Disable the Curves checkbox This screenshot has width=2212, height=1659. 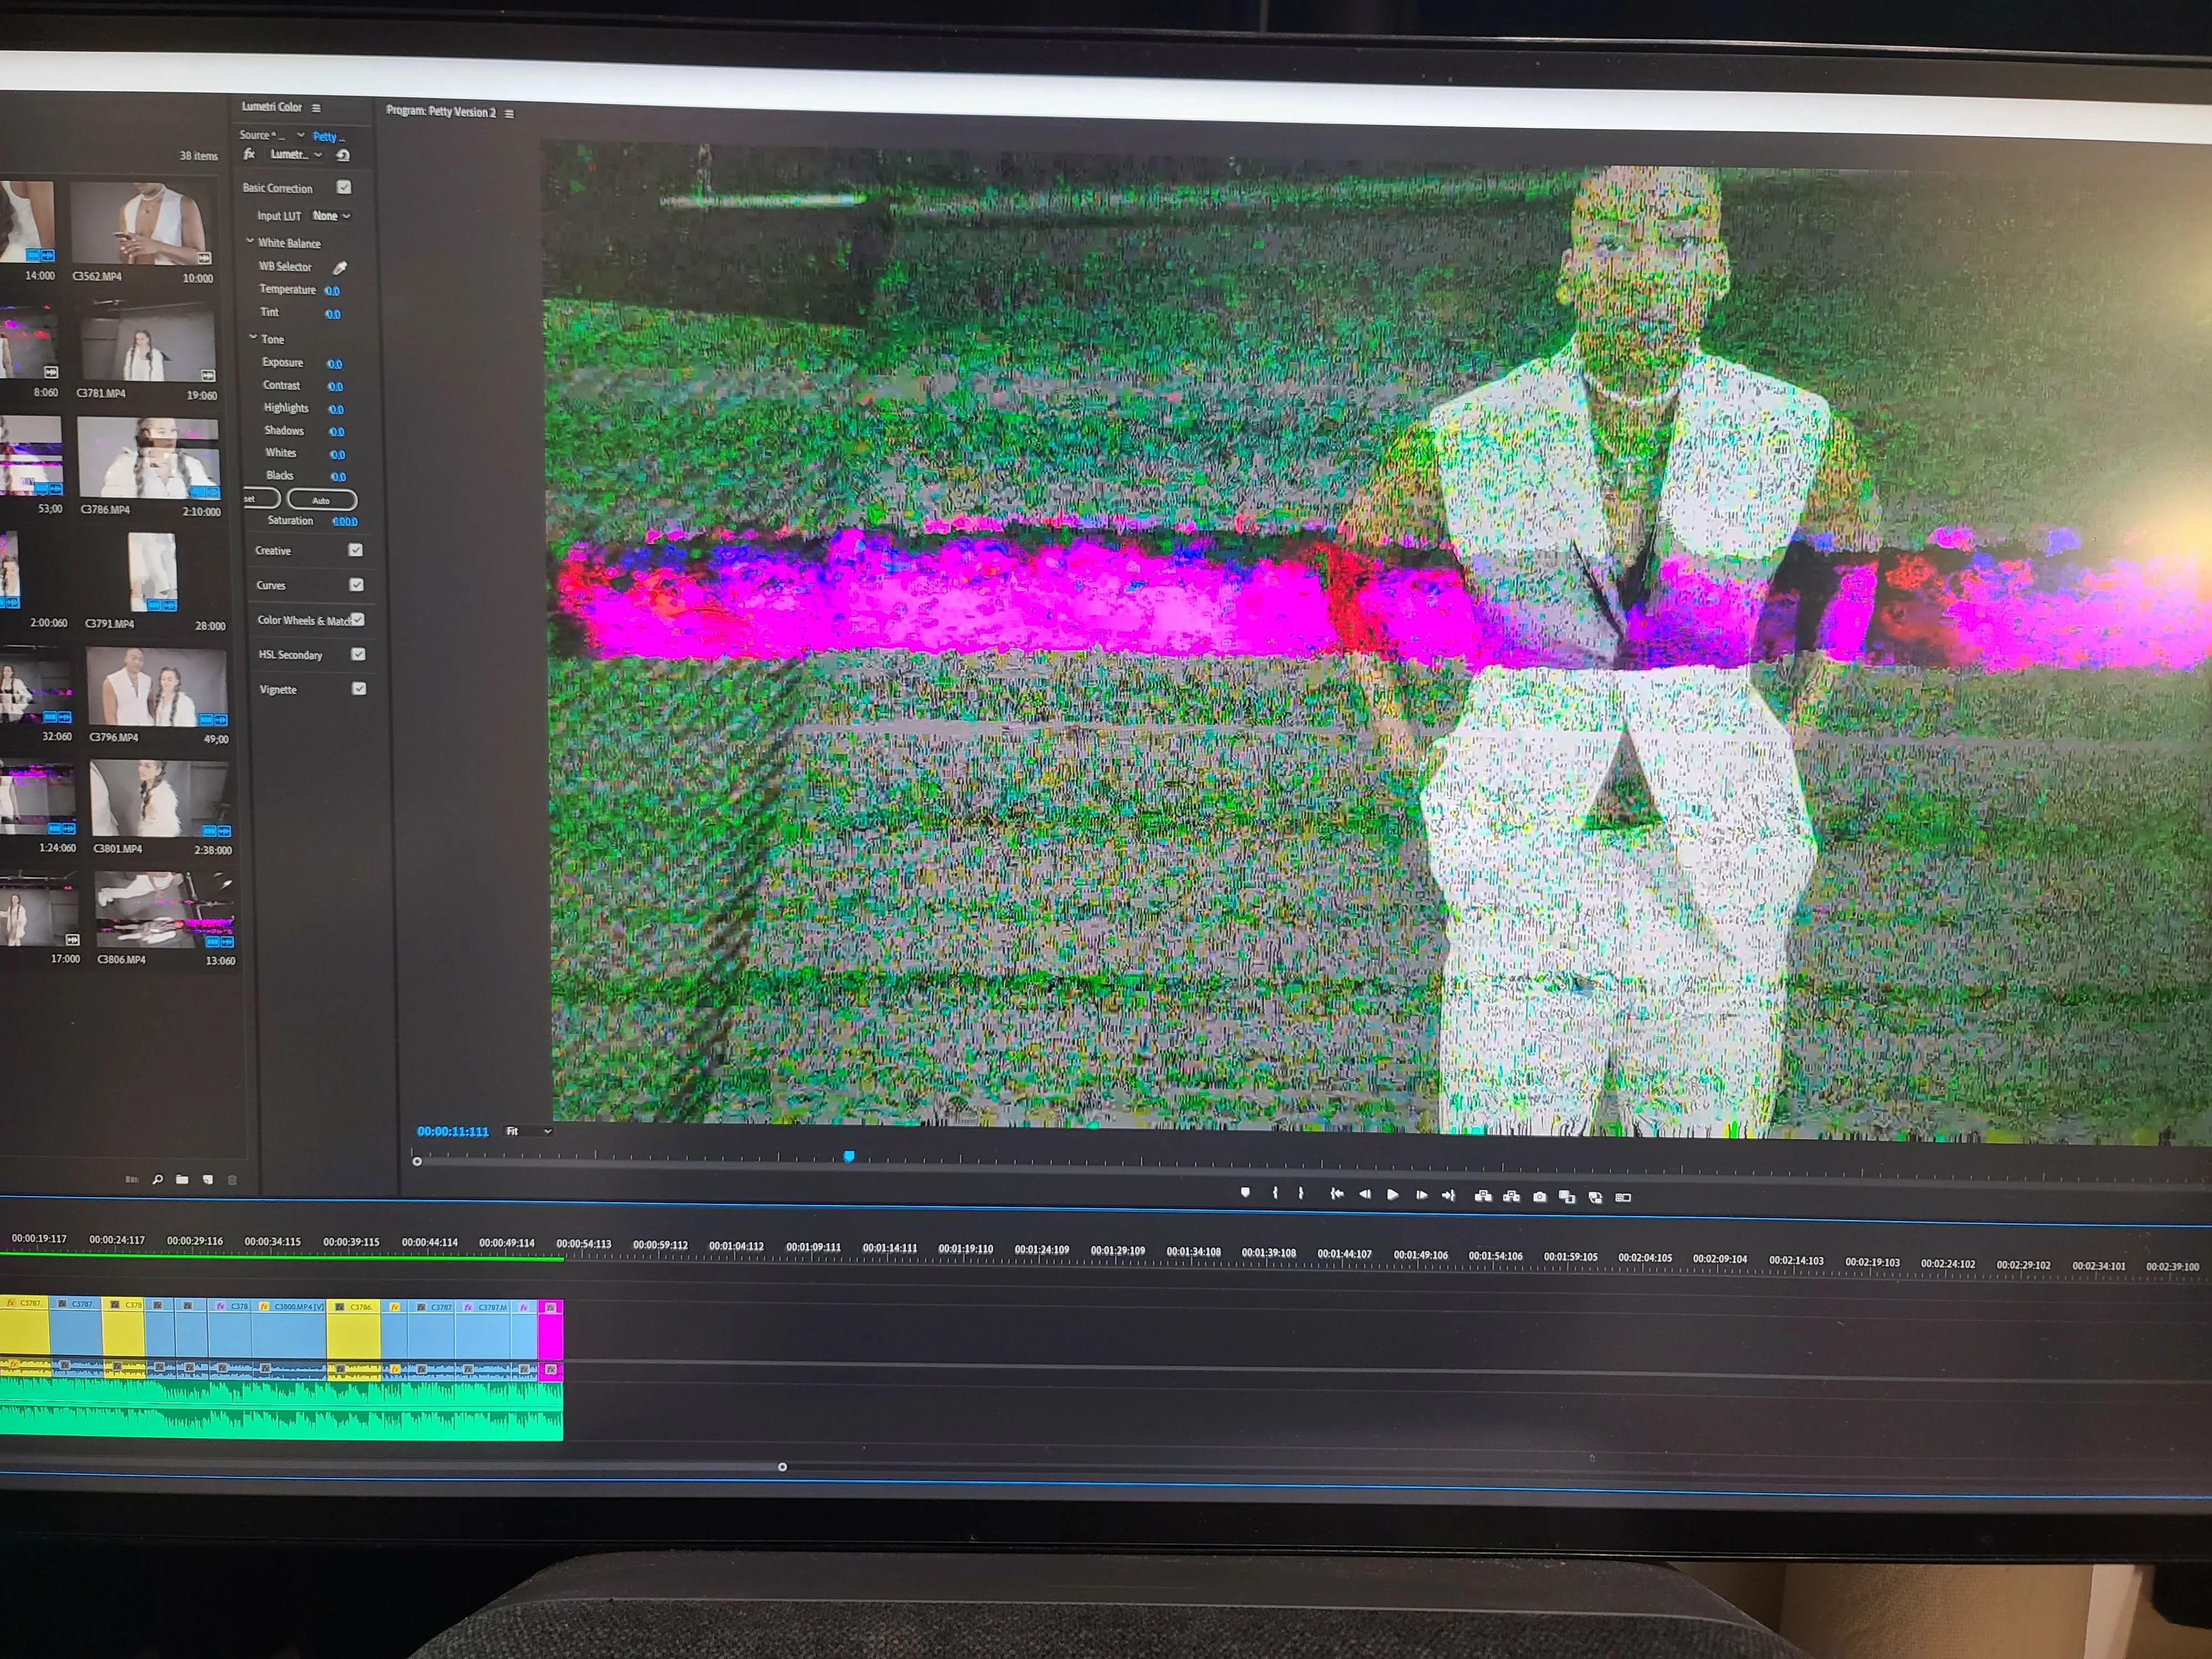tap(357, 585)
